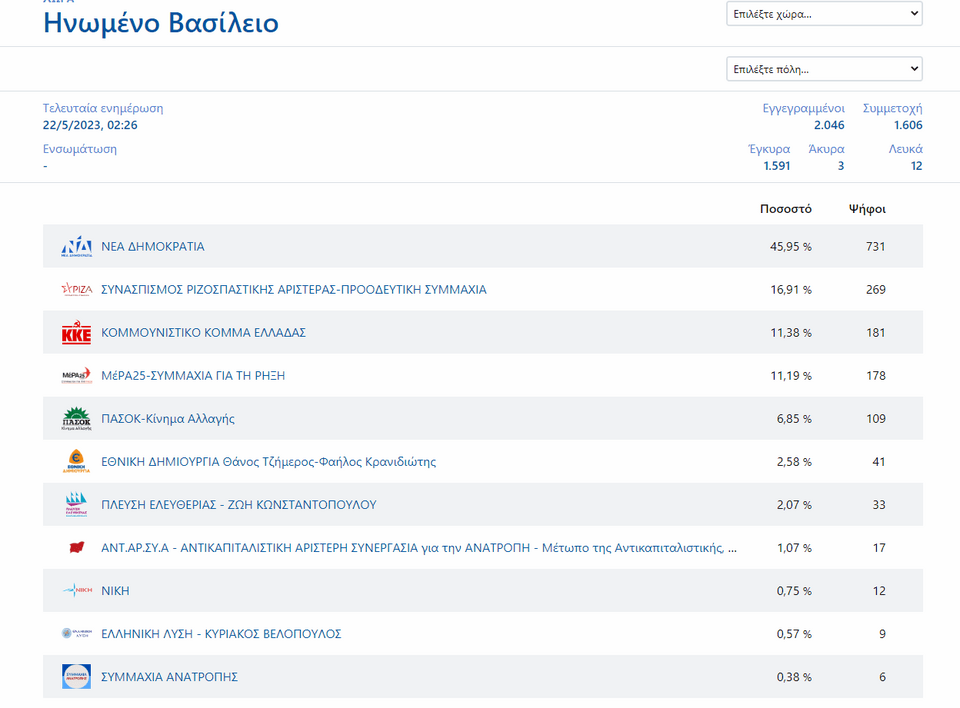Click the ΜέΡΑ25 party logo
Viewport: 960px width, 708px height.
pyautogui.click(x=77, y=375)
